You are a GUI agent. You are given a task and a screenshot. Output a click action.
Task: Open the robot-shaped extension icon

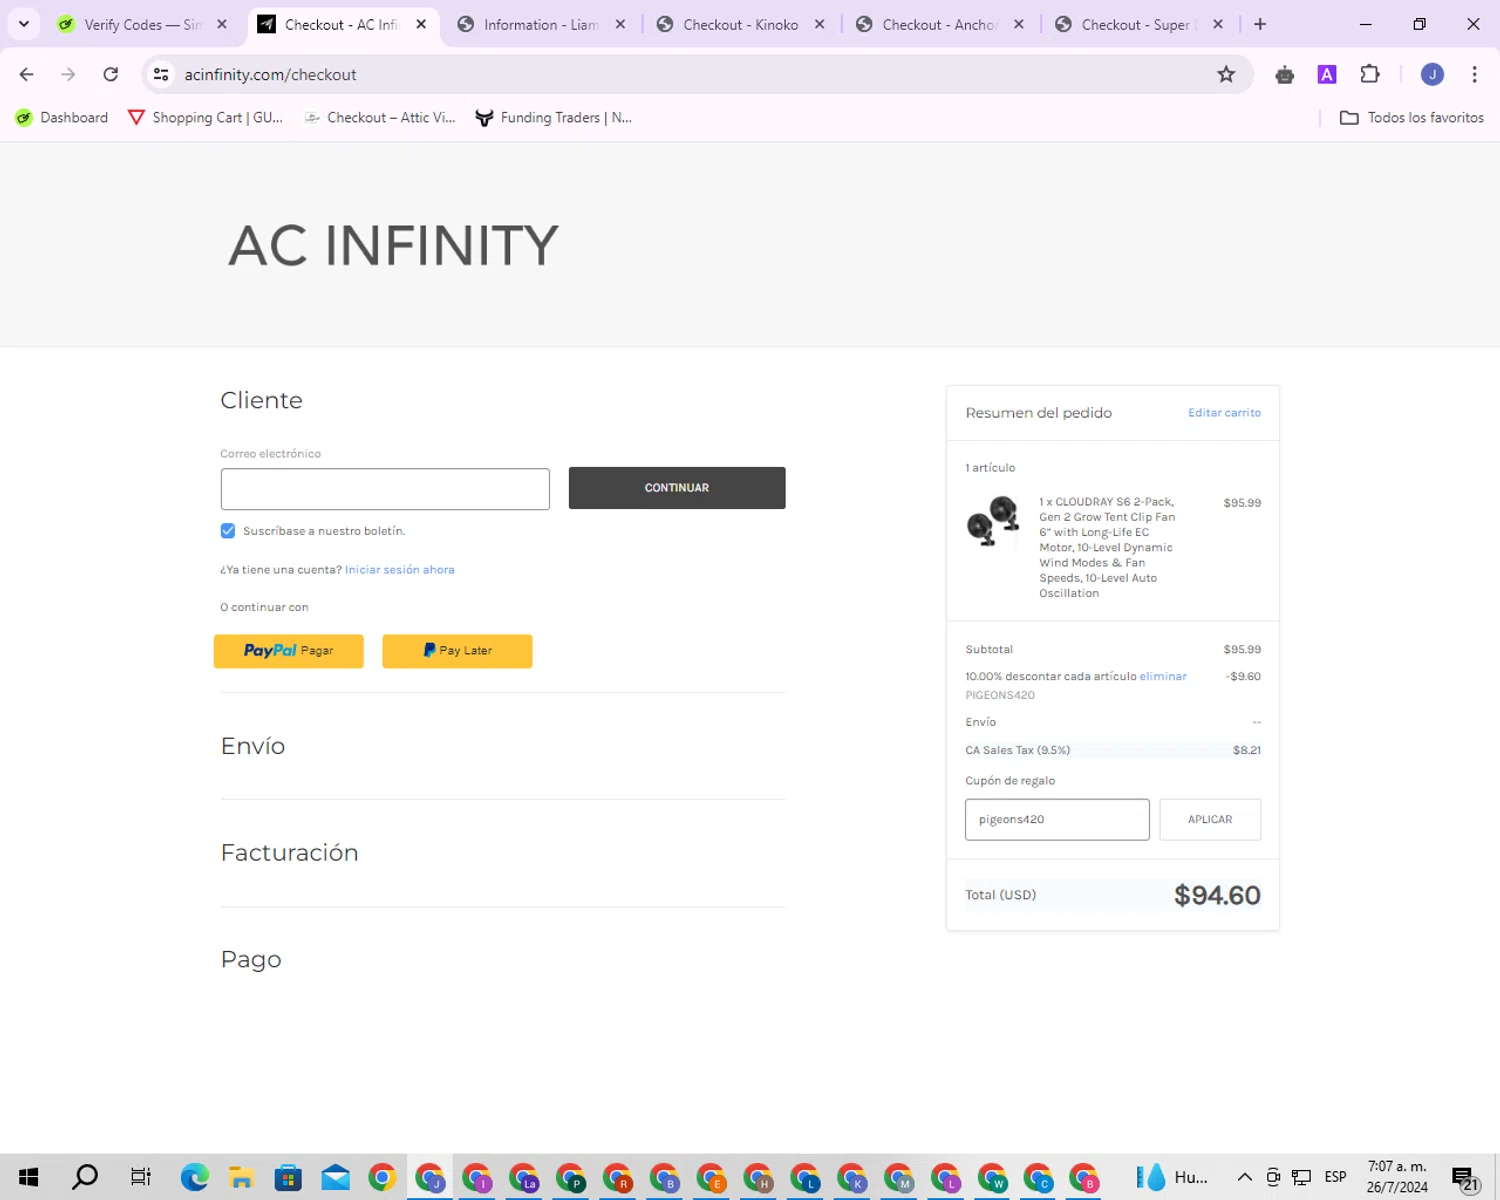[1285, 74]
